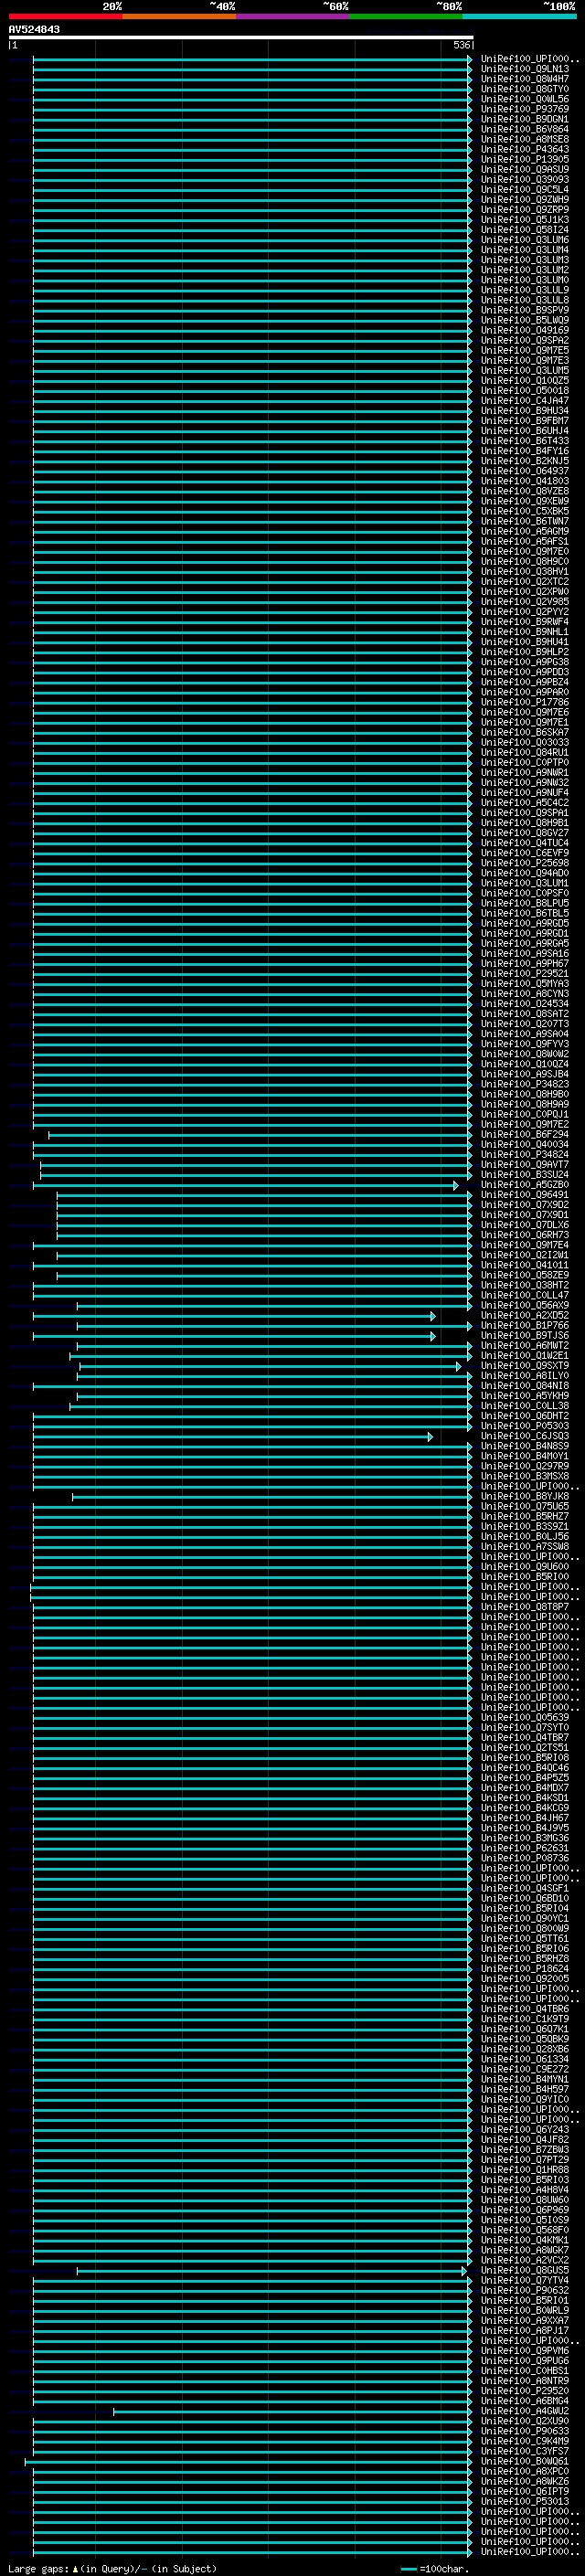Select hit label UniRef100_B8YJK8
Screen dimensions: 585x2576
coord(524,1496)
